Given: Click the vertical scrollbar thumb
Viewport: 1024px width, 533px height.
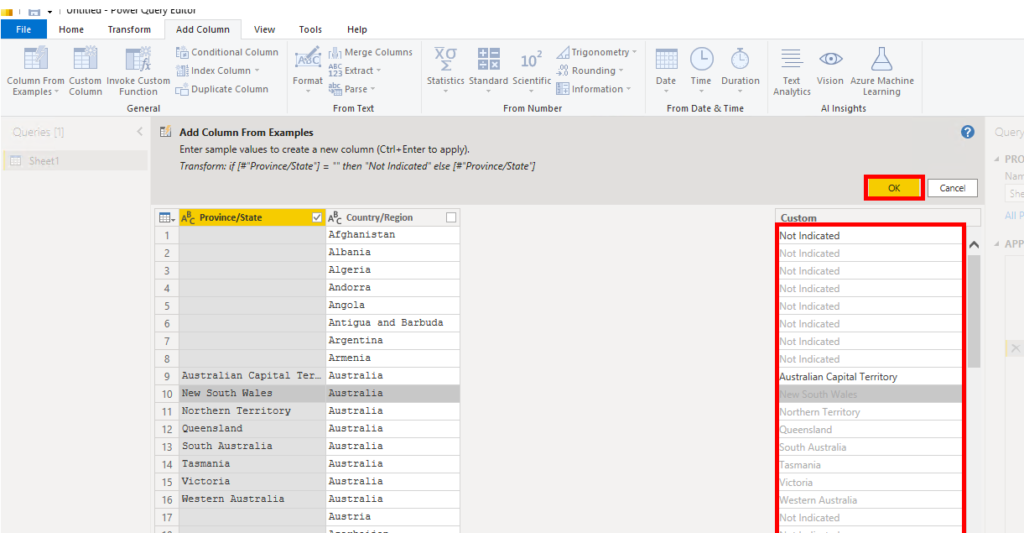Looking at the screenshot, I should [x=974, y=310].
